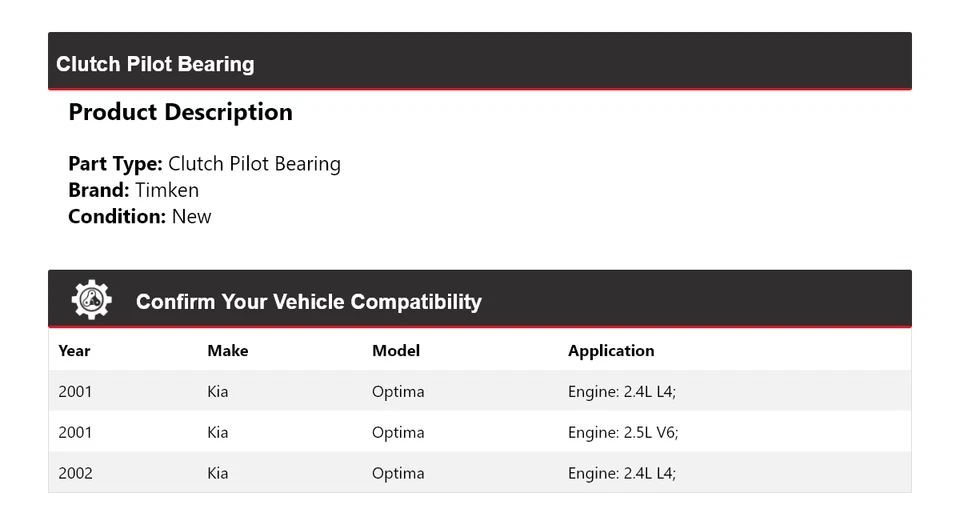The width and height of the screenshot is (960, 525).
Task: Click the Model column header
Action: pyautogui.click(x=396, y=350)
